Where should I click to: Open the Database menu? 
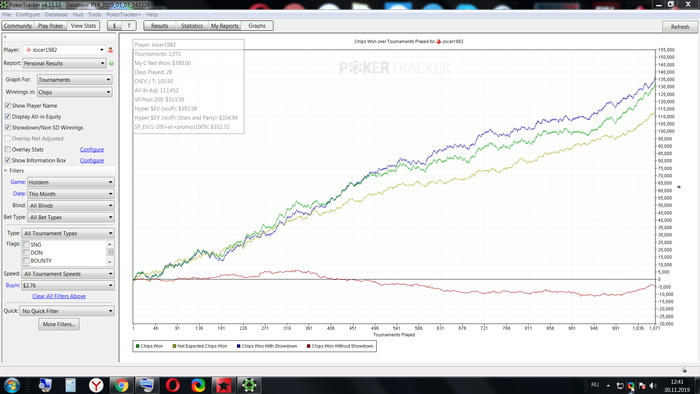56,15
